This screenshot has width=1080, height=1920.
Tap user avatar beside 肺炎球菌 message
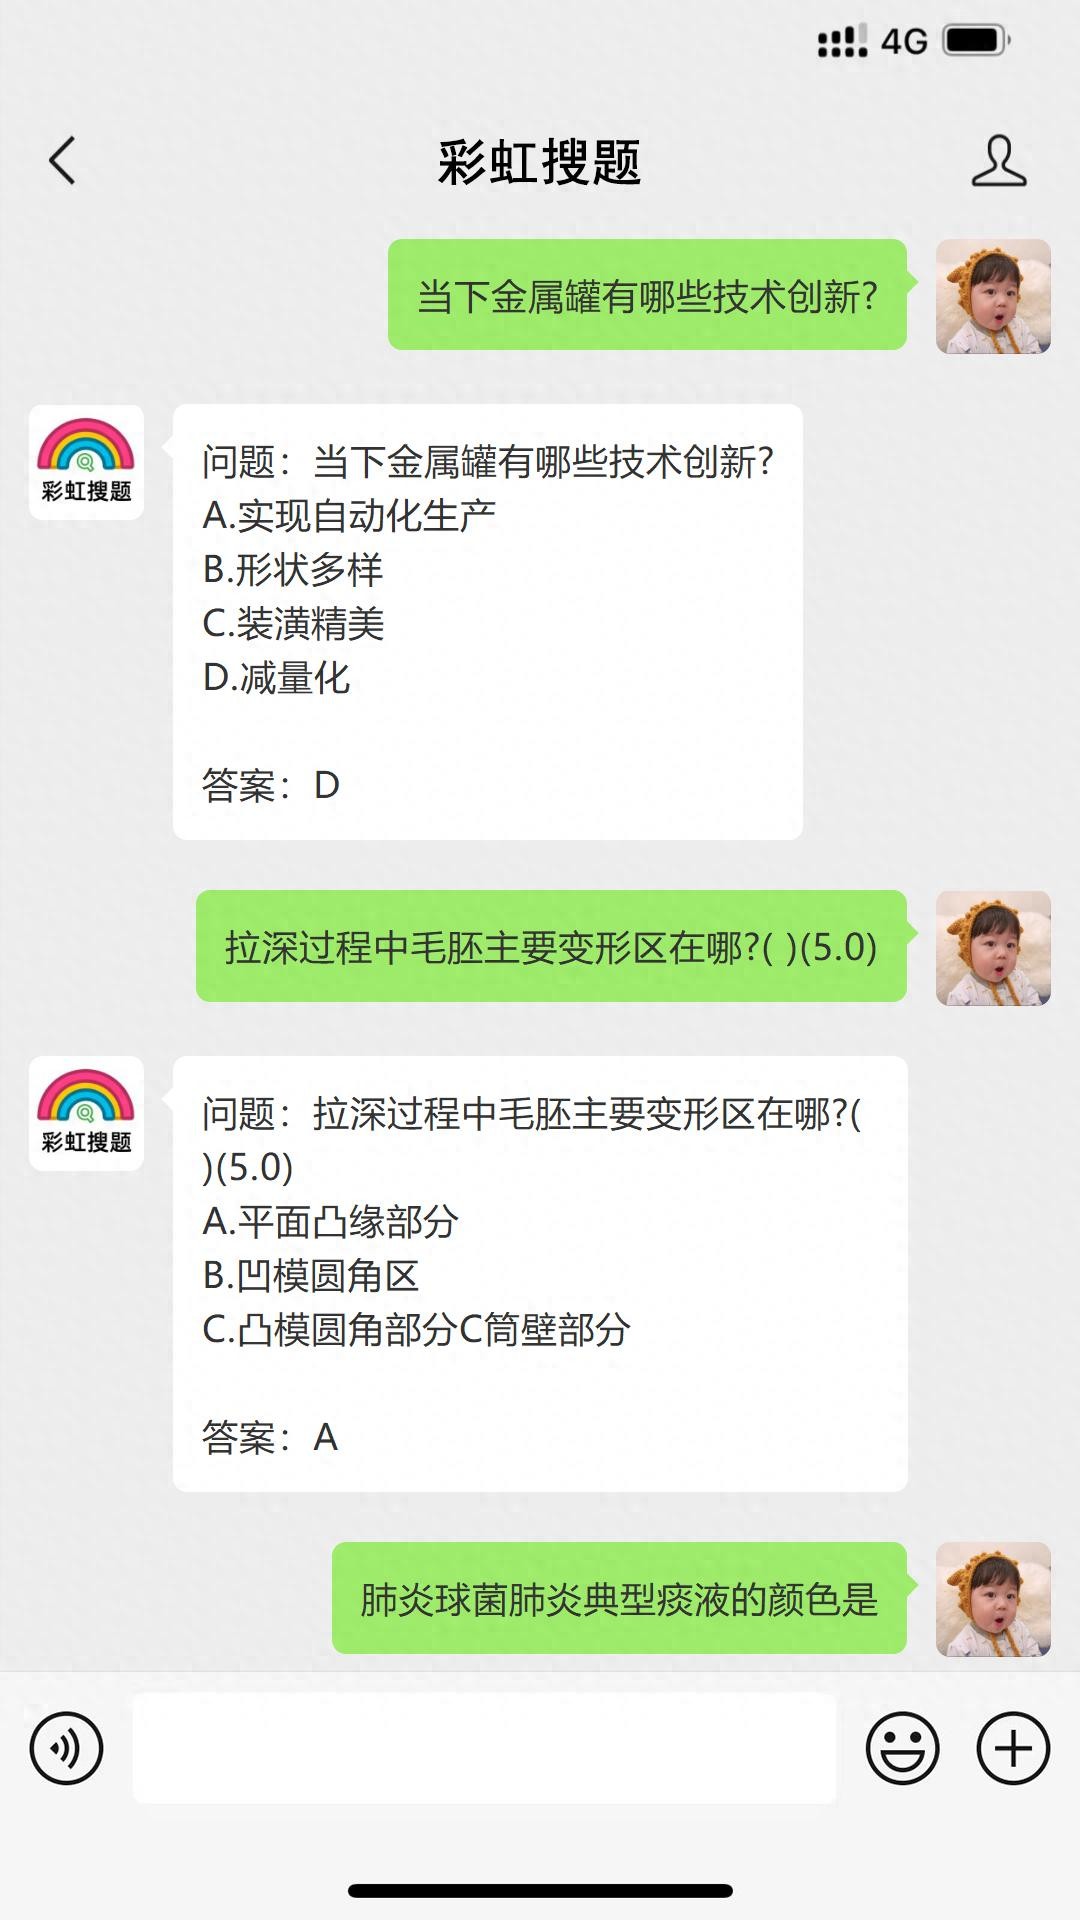point(992,1598)
